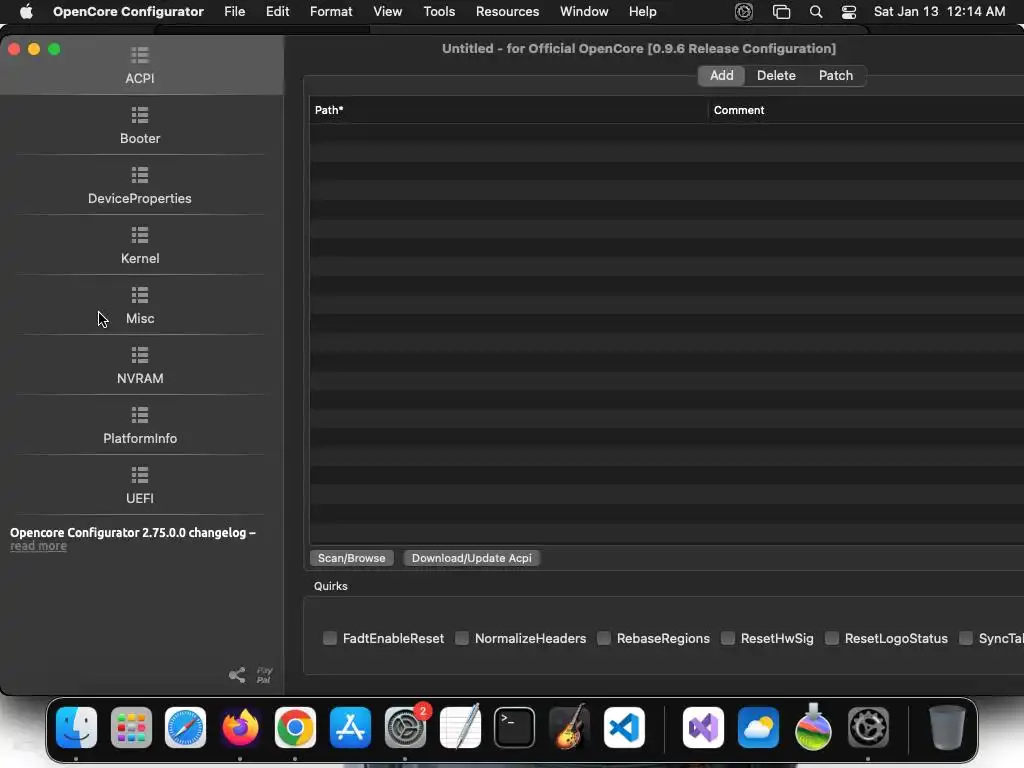Open Control Center in menu bar
Image resolution: width=1024 pixels, height=768 pixels.
pyautogui.click(x=848, y=12)
